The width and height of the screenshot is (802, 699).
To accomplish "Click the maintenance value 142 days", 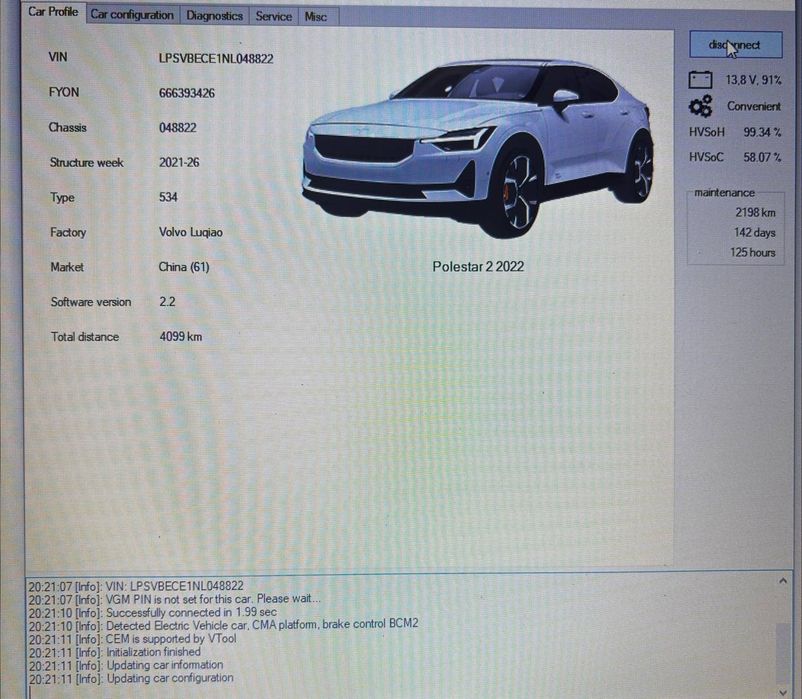I will [x=755, y=233].
